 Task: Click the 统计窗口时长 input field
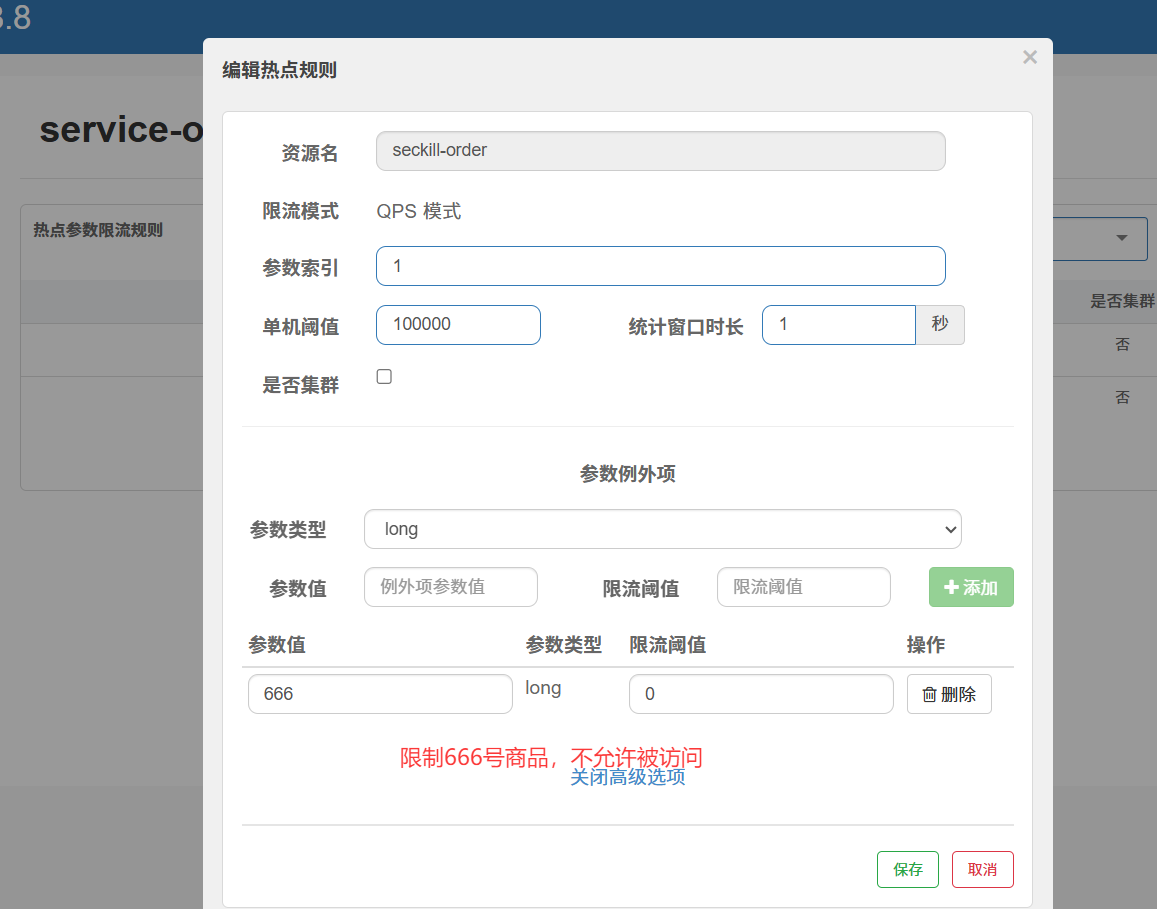[x=838, y=325]
